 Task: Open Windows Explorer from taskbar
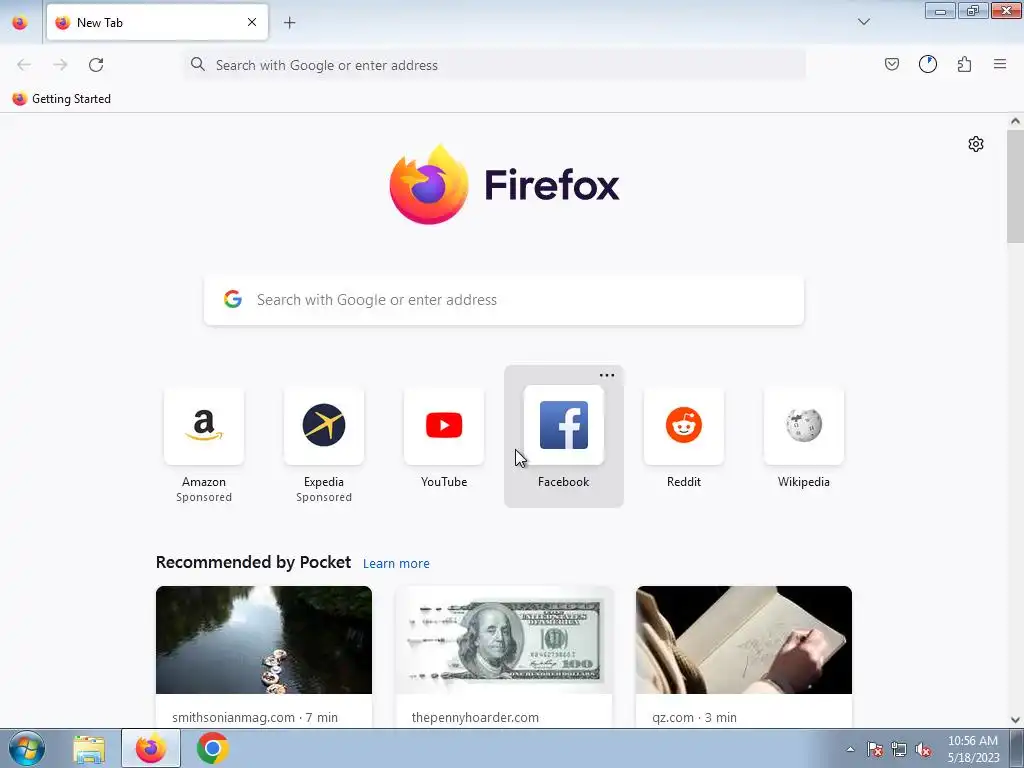click(89, 748)
